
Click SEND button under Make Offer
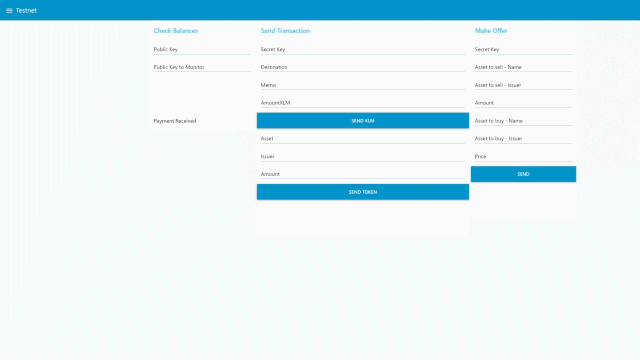[x=523, y=174]
